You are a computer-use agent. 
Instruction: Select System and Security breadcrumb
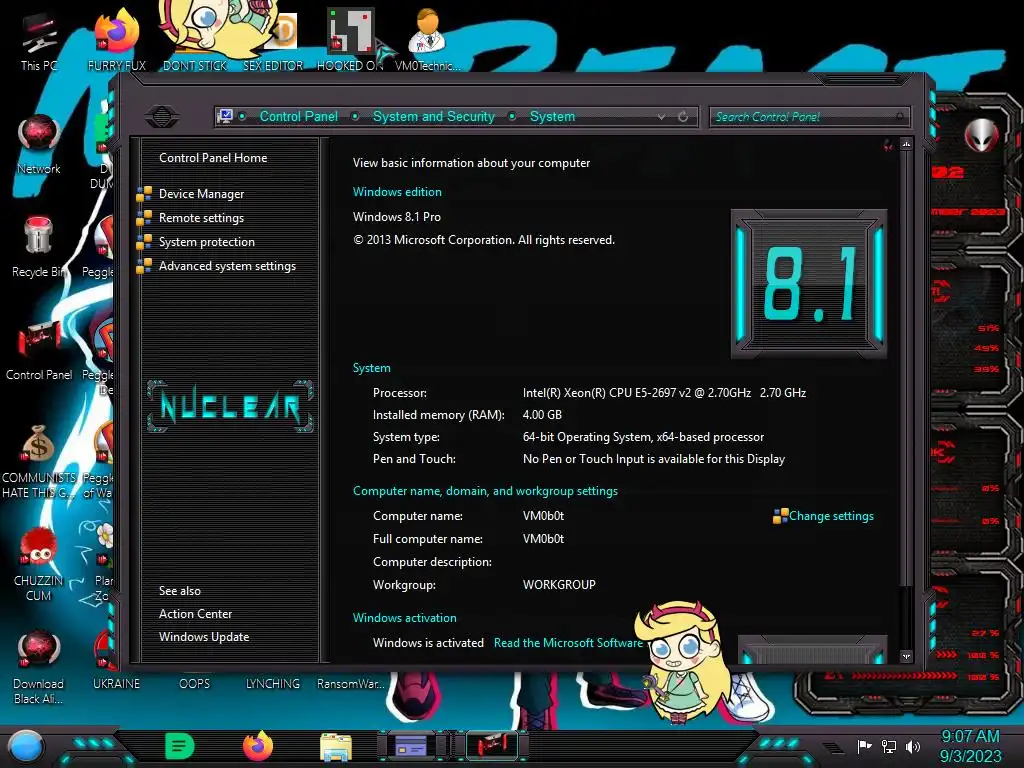pyautogui.click(x=434, y=116)
